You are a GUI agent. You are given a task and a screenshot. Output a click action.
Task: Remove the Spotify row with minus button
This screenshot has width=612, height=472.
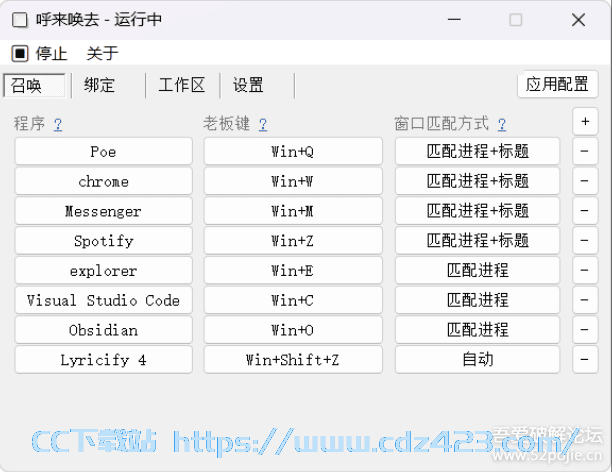(585, 240)
